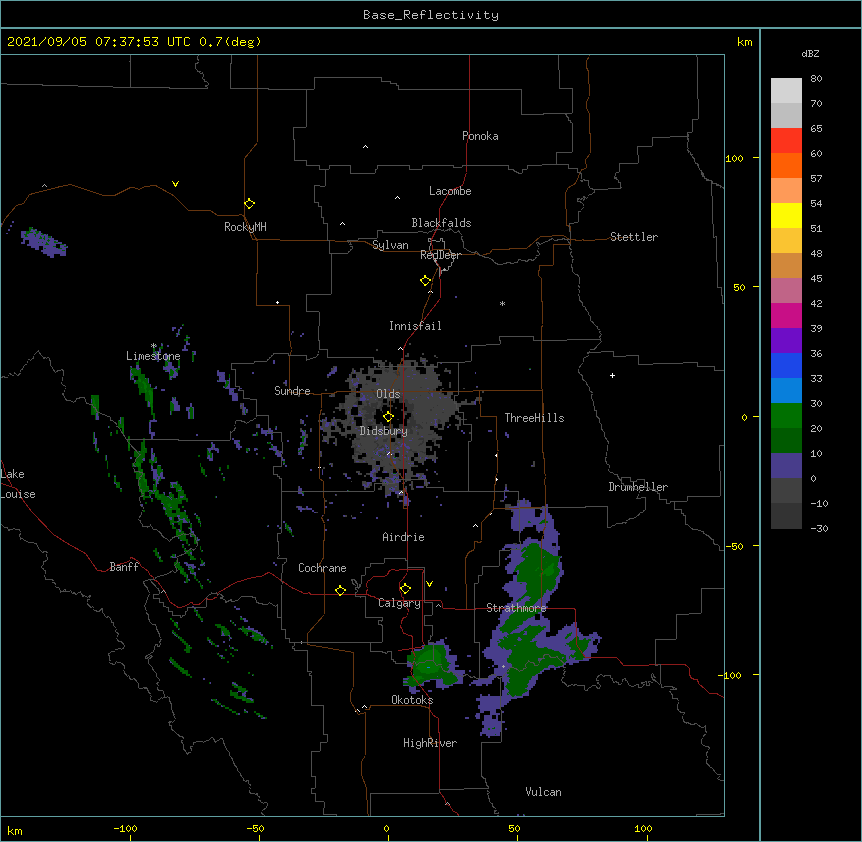Viewport: 862px width, 842px height.
Task: Click the Base_Reflectivity title text
Action: point(431,15)
